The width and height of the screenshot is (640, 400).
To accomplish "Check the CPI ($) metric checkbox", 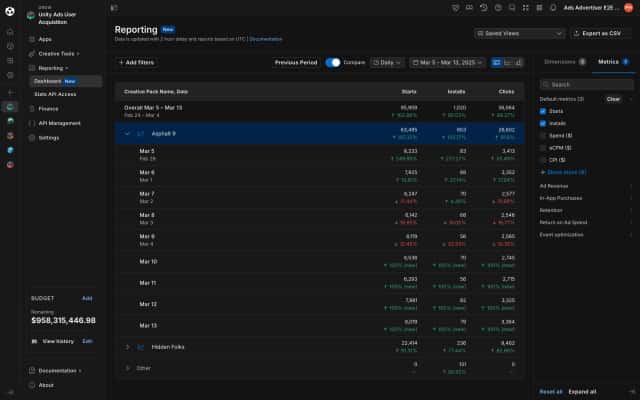I will coord(543,160).
